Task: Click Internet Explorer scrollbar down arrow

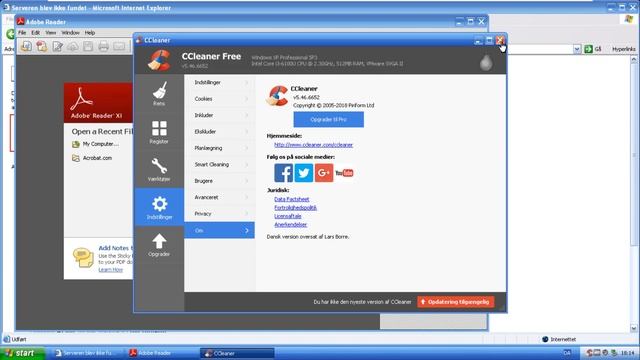Action: pos(633,328)
